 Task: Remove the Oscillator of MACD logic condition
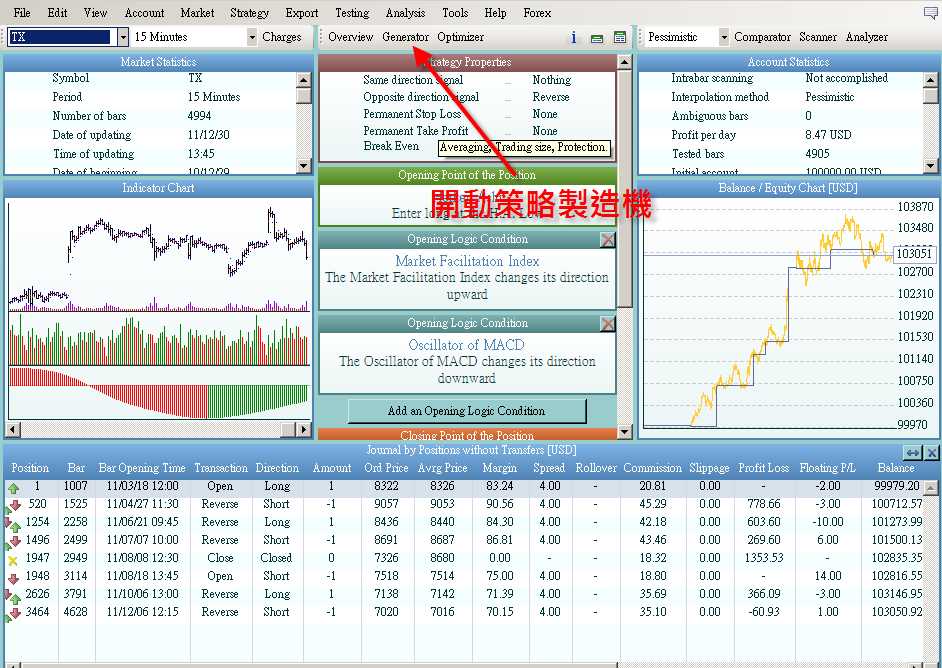point(607,324)
